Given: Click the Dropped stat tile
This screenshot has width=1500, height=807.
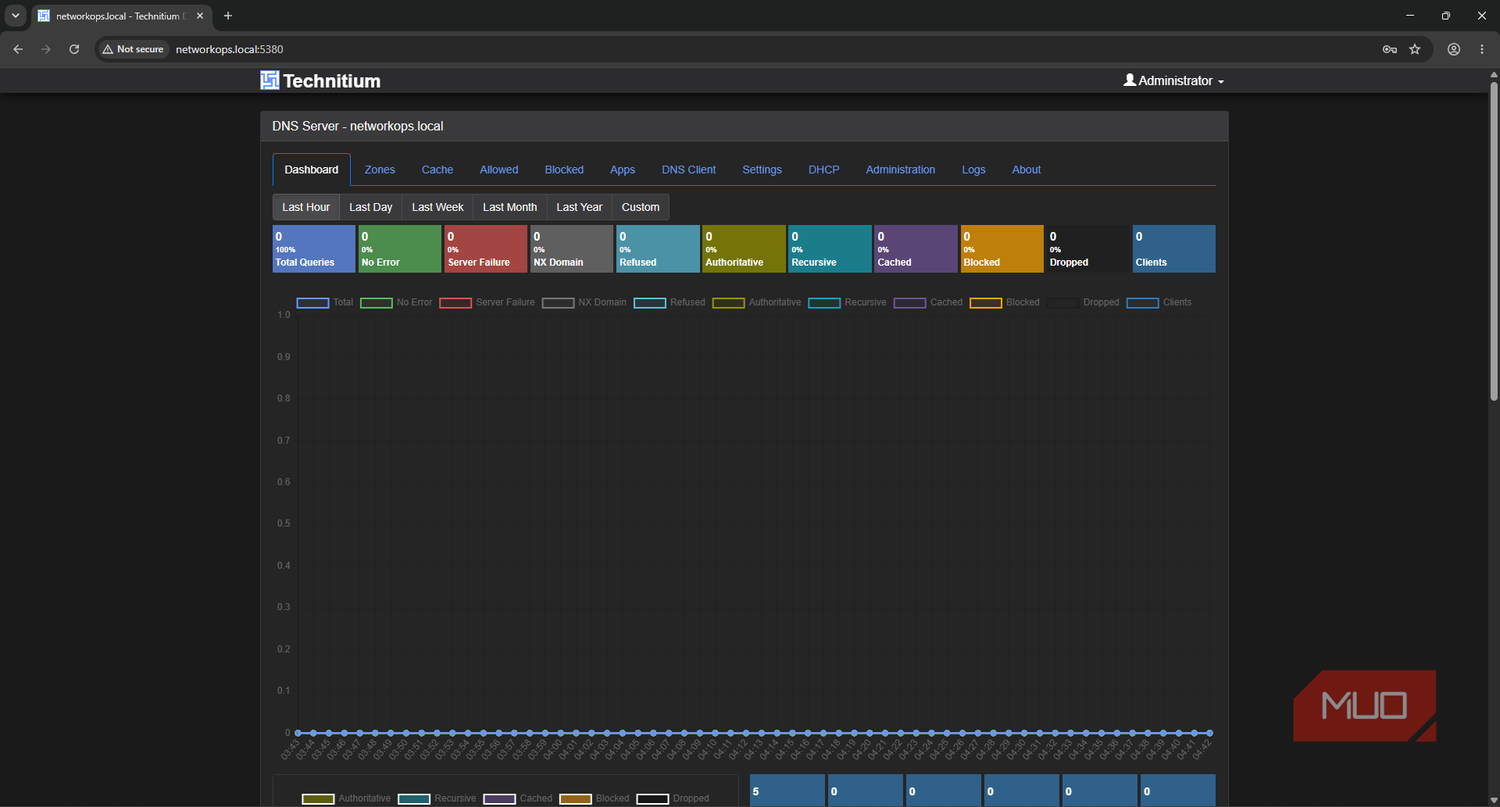Looking at the screenshot, I should [x=1088, y=249].
